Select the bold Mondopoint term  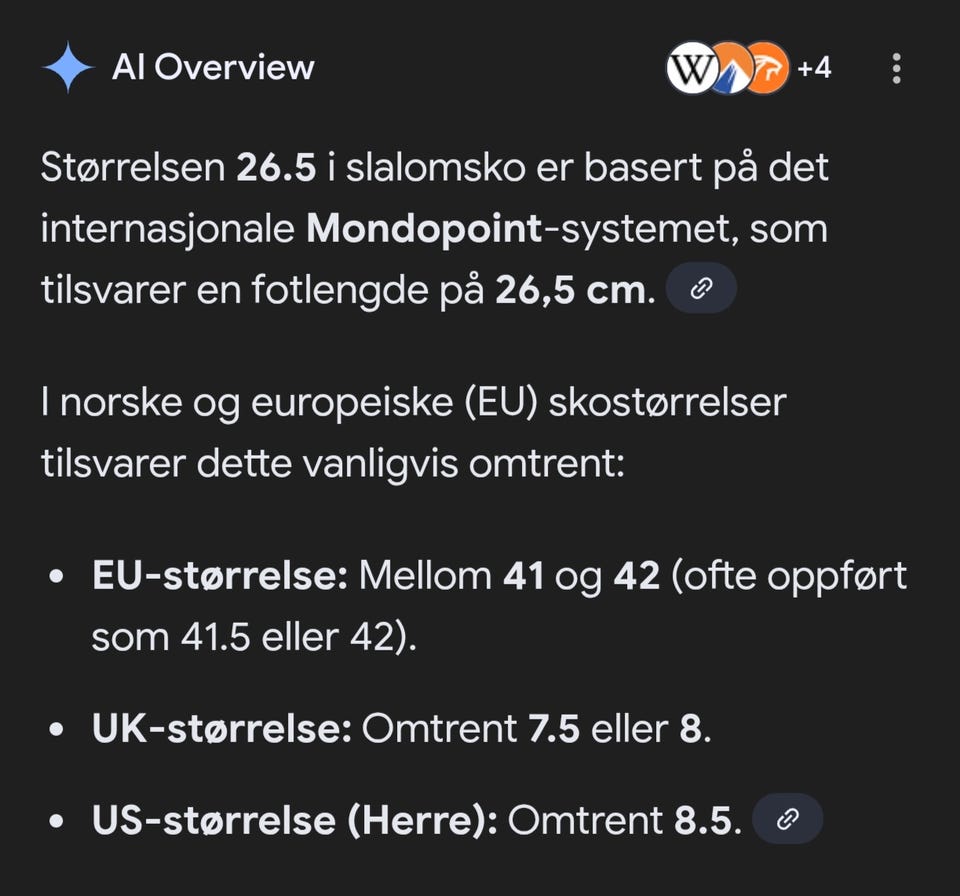pyautogui.click(x=424, y=229)
